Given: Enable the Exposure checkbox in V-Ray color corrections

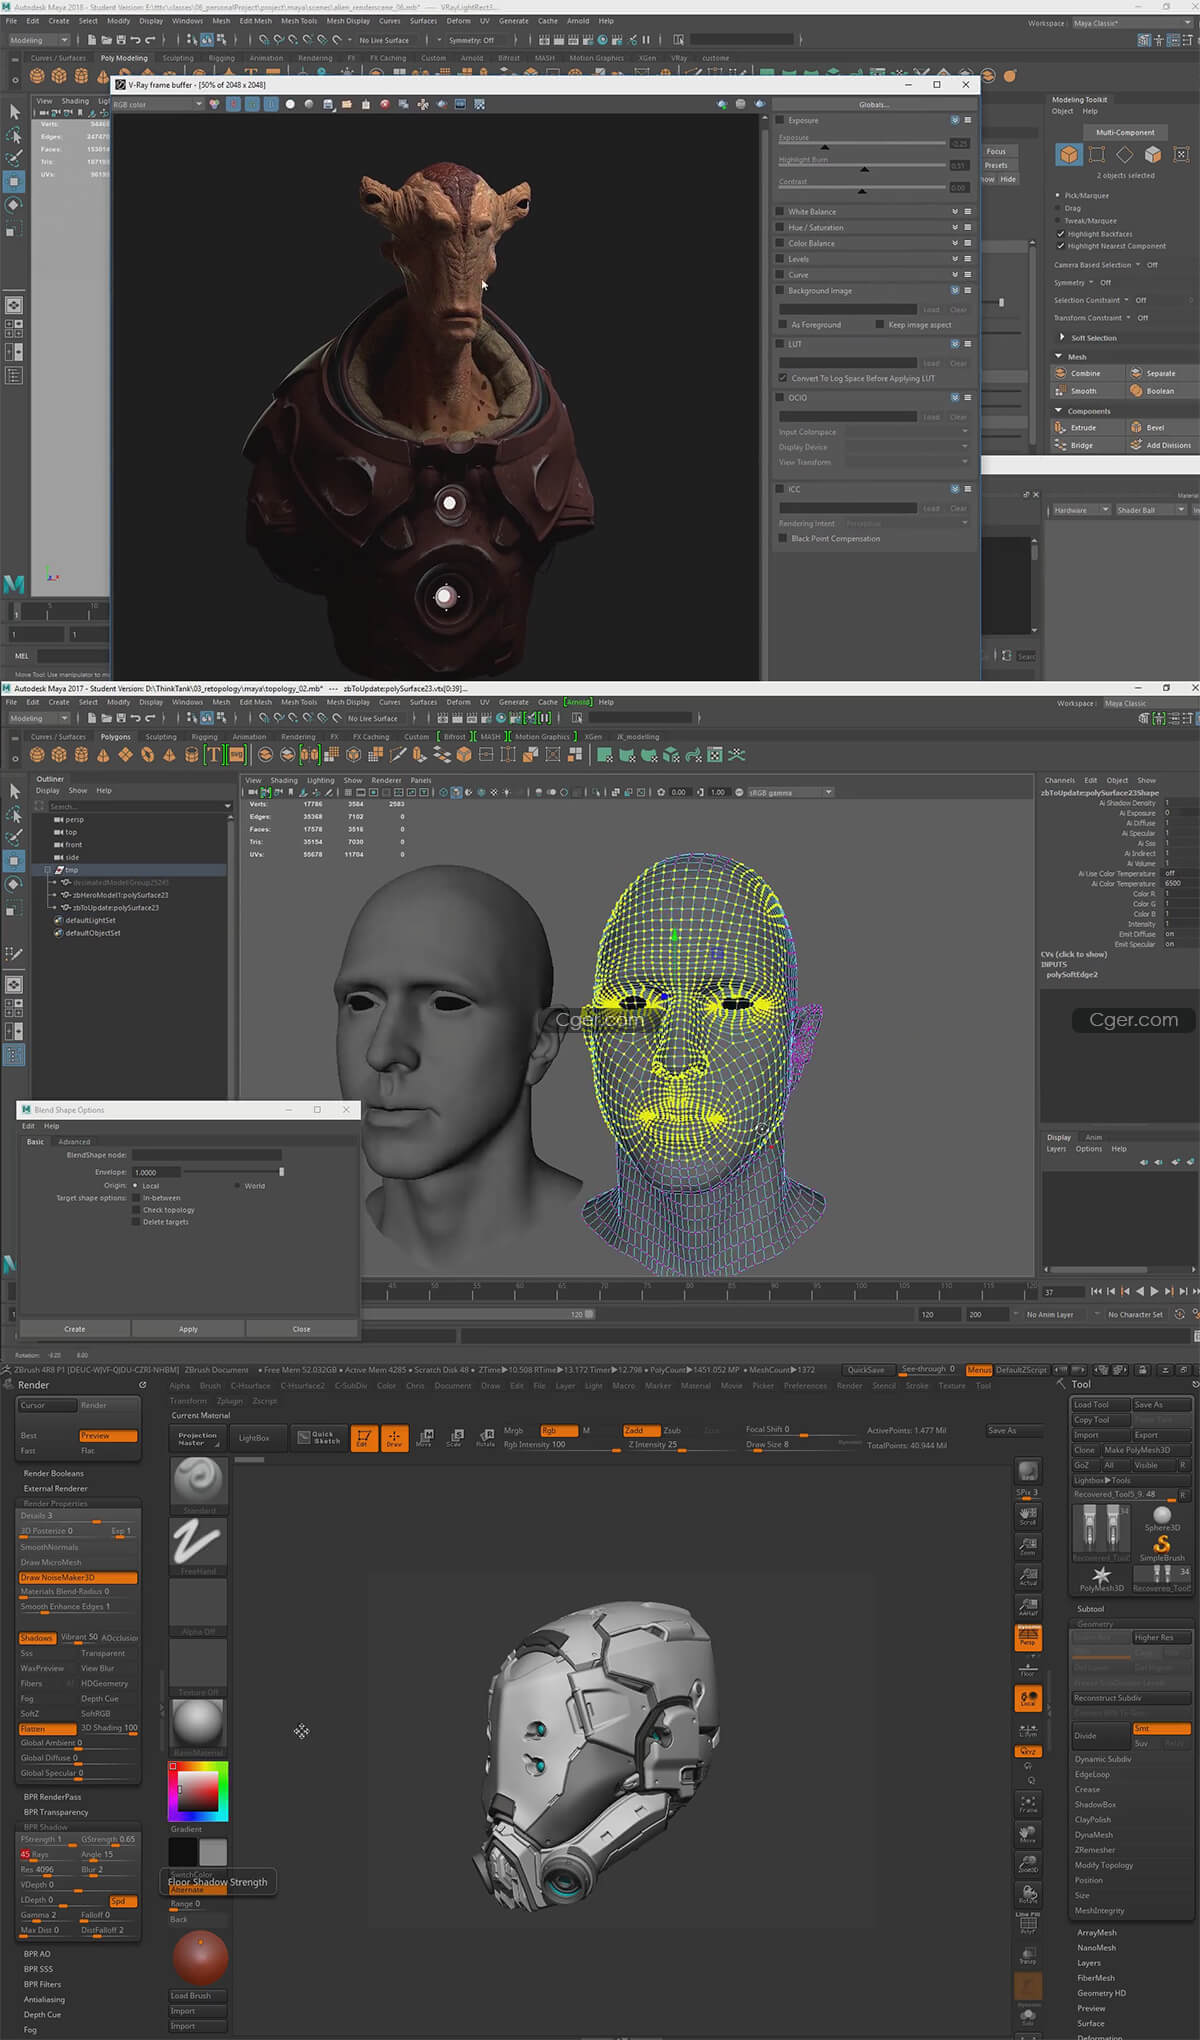Looking at the screenshot, I should (780, 120).
